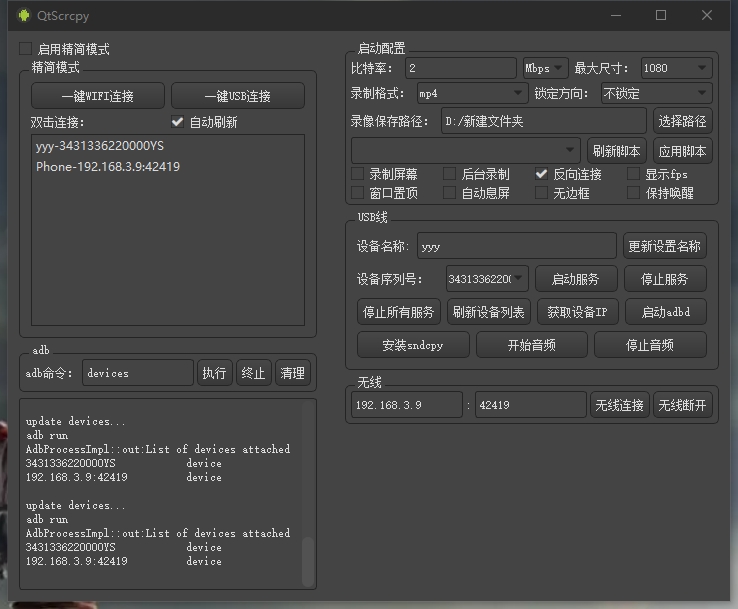
Task: Open the Mbps bitrate unit dropdown
Action: pyautogui.click(x=545, y=68)
